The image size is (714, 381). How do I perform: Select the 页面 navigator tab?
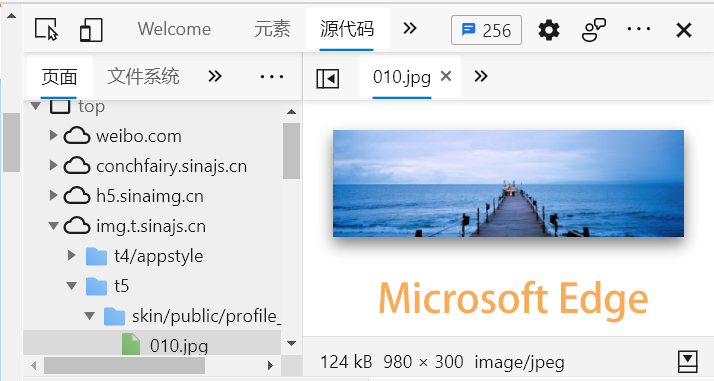(x=59, y=76)
